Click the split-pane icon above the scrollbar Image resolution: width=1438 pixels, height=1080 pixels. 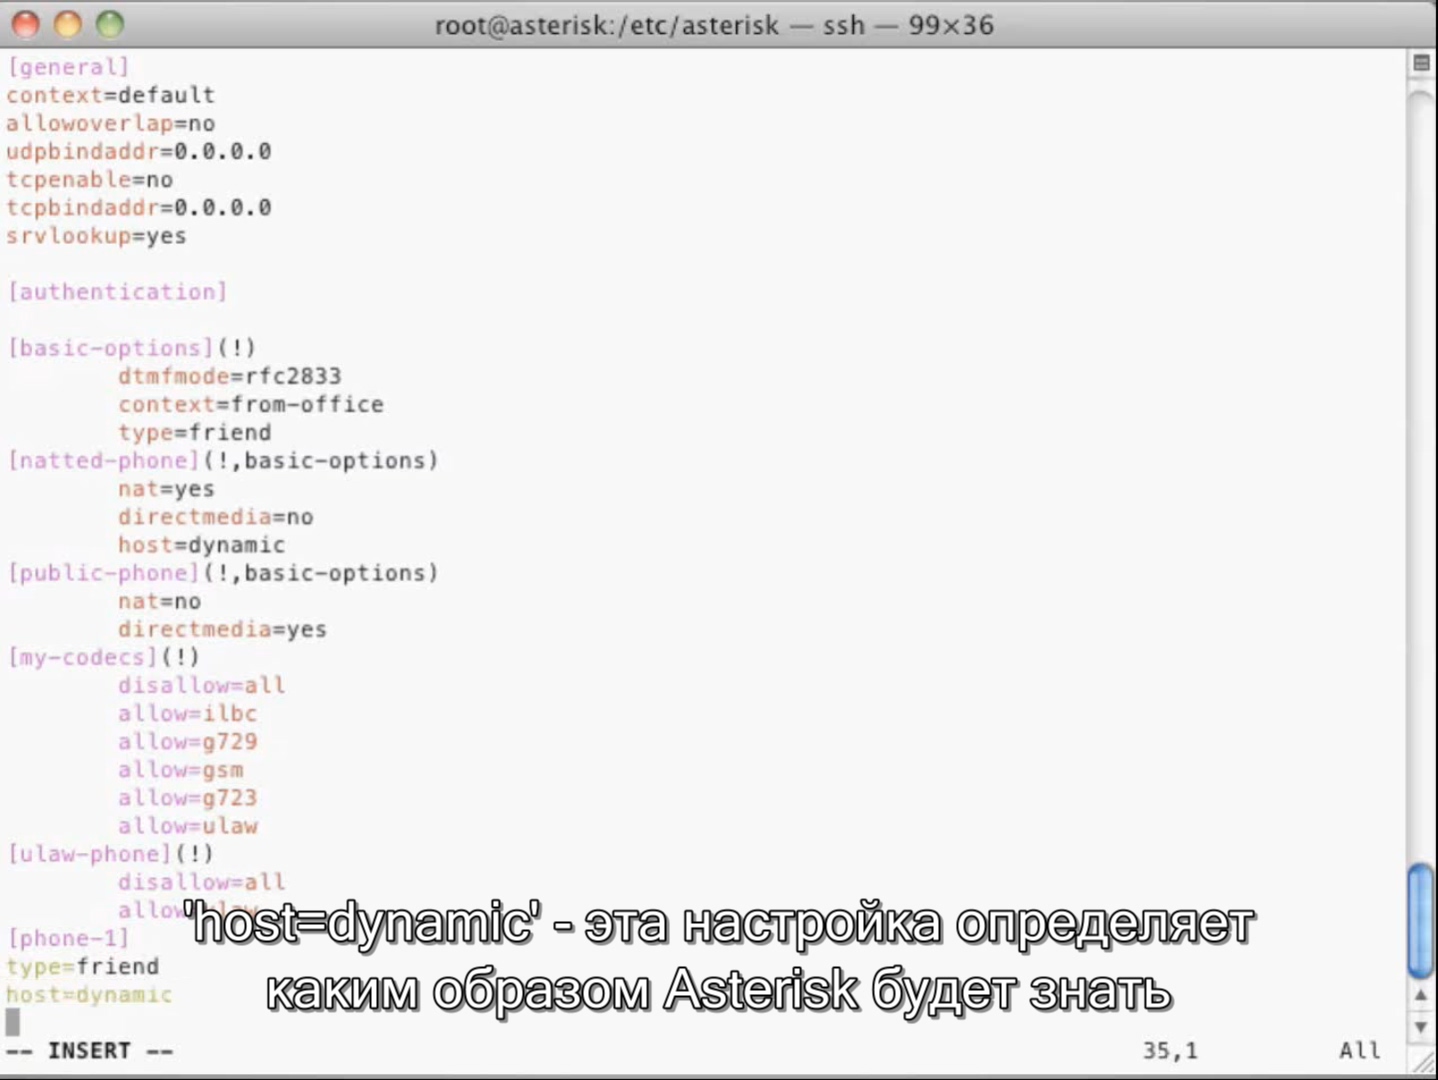(x=1421, y=63)
